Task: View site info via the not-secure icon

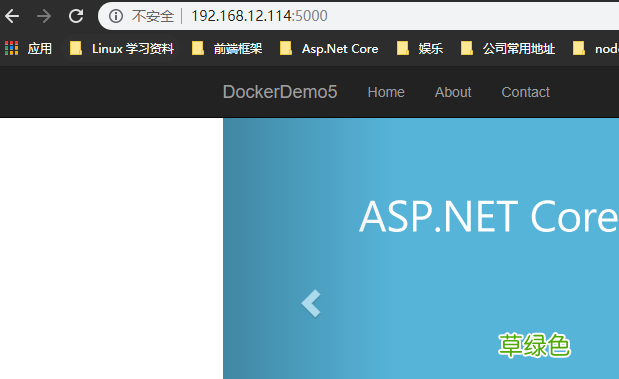Action: point(116,16)
